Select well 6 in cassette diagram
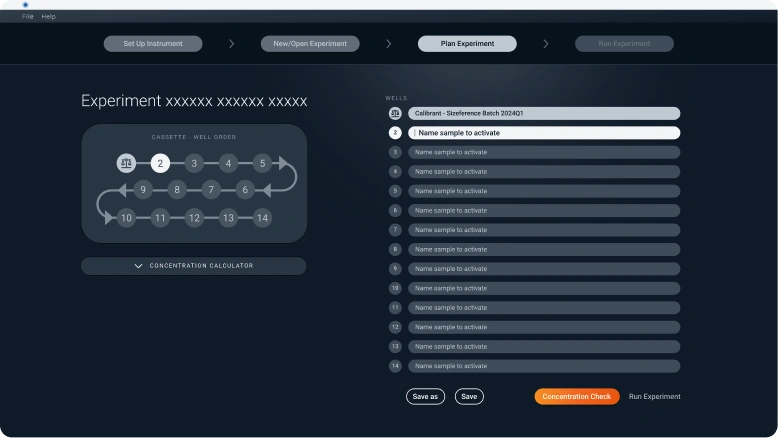 click(x=245, y=190)
